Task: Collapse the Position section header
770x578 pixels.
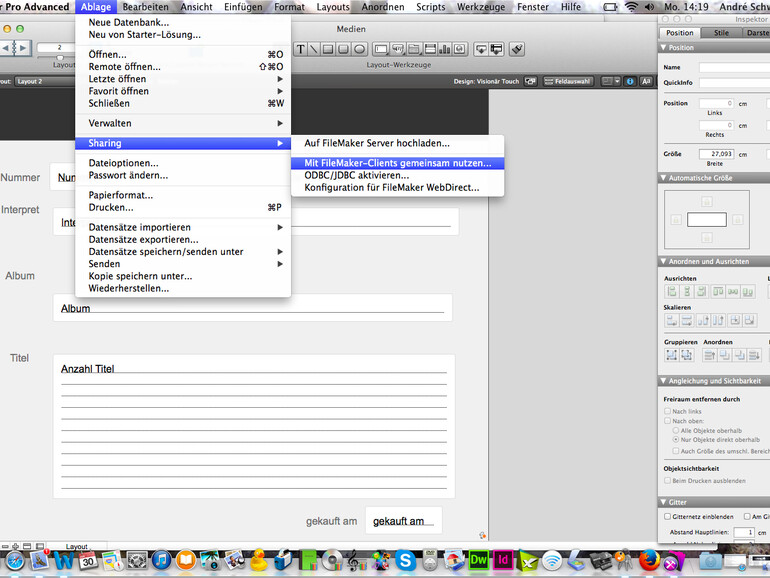Action: 714,48
